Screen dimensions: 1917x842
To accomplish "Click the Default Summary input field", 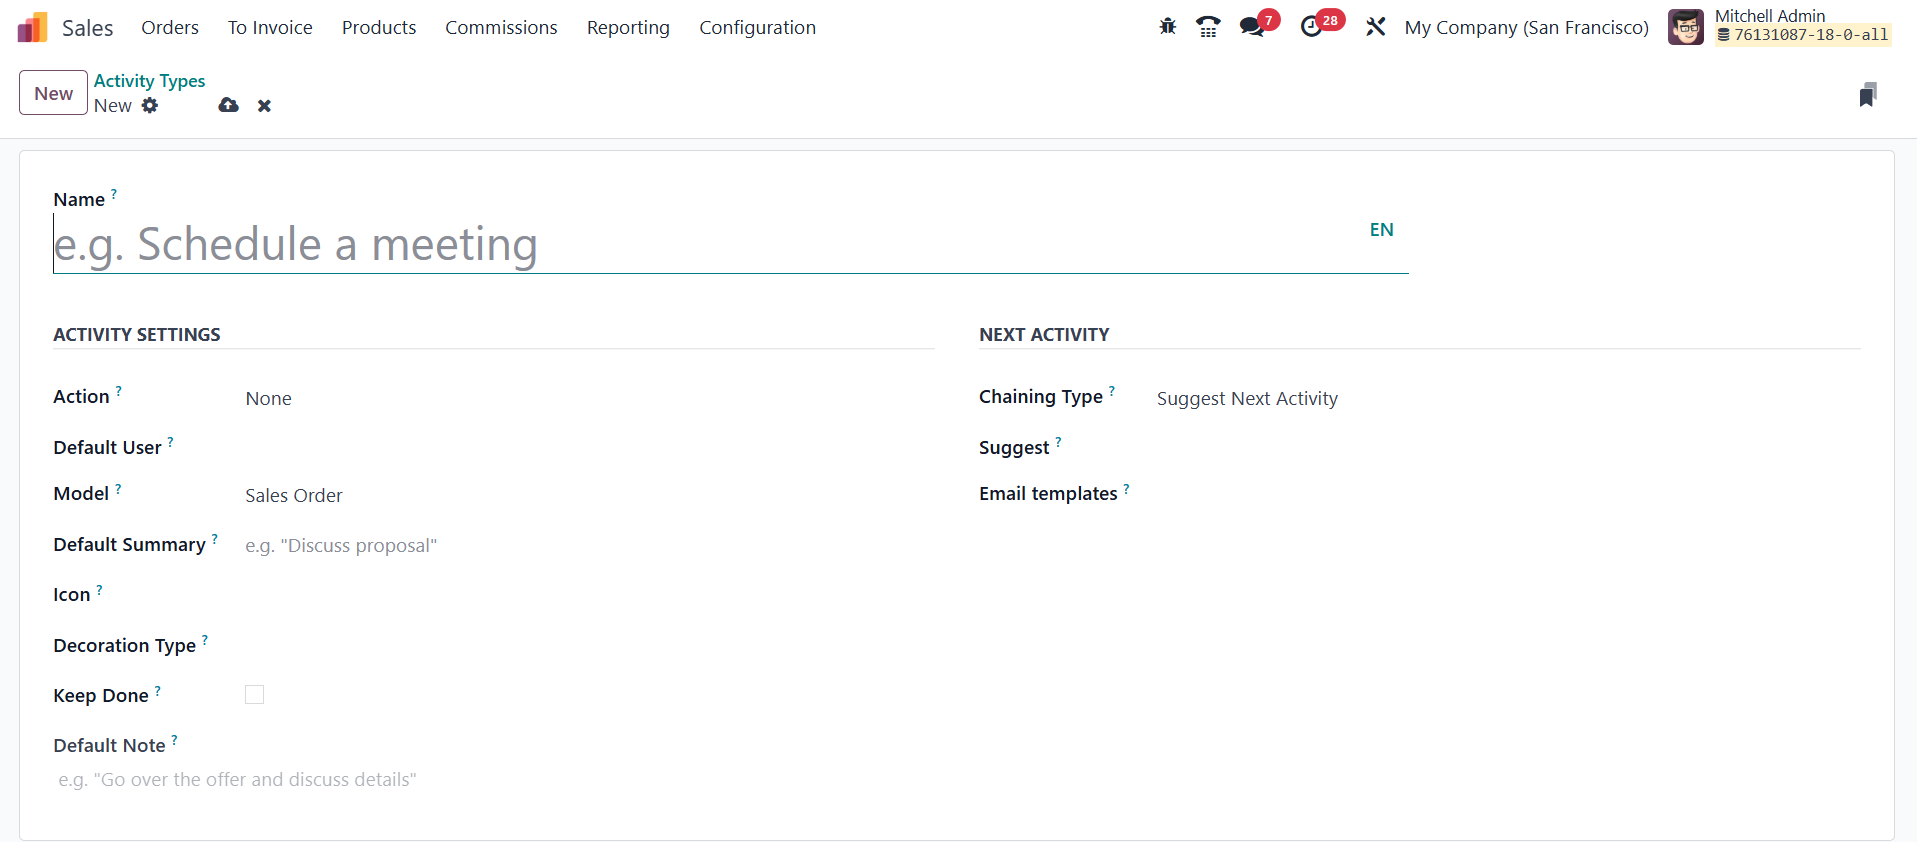I will click(x=589, y=545).
